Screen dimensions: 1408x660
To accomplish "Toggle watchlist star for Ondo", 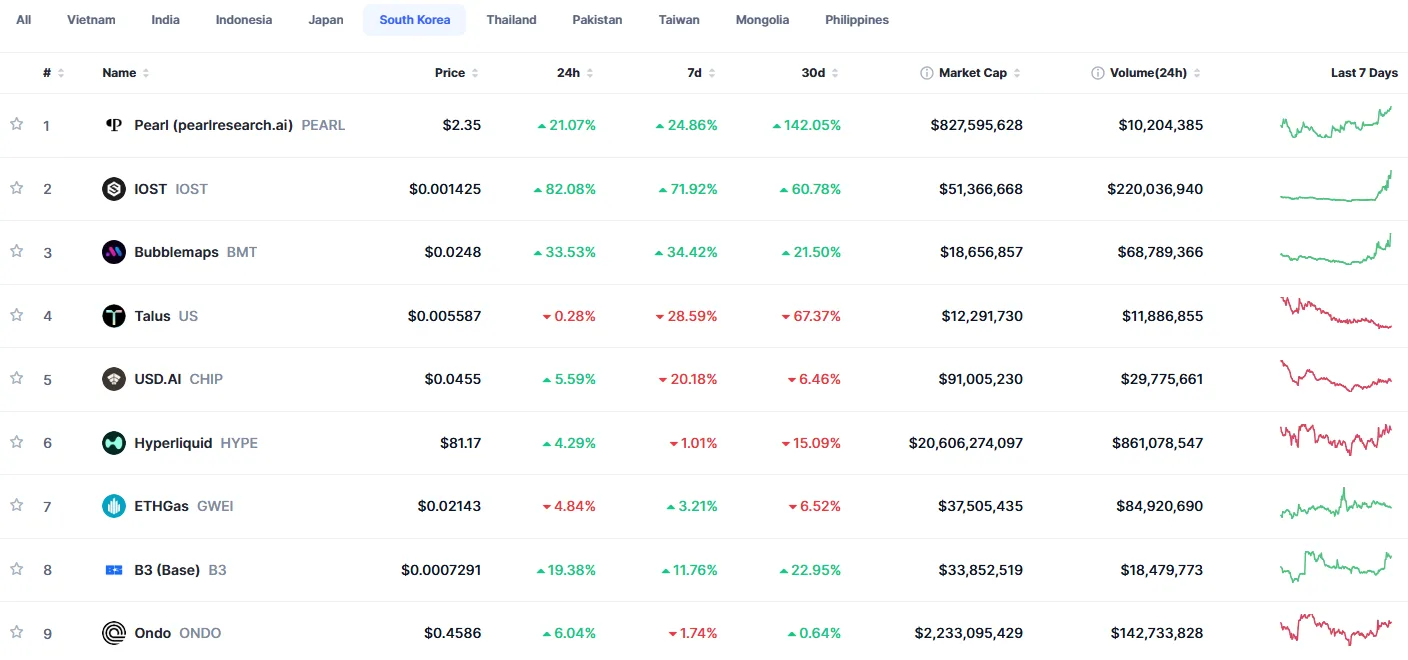I will pyautogui.click(x=16, y=633).
